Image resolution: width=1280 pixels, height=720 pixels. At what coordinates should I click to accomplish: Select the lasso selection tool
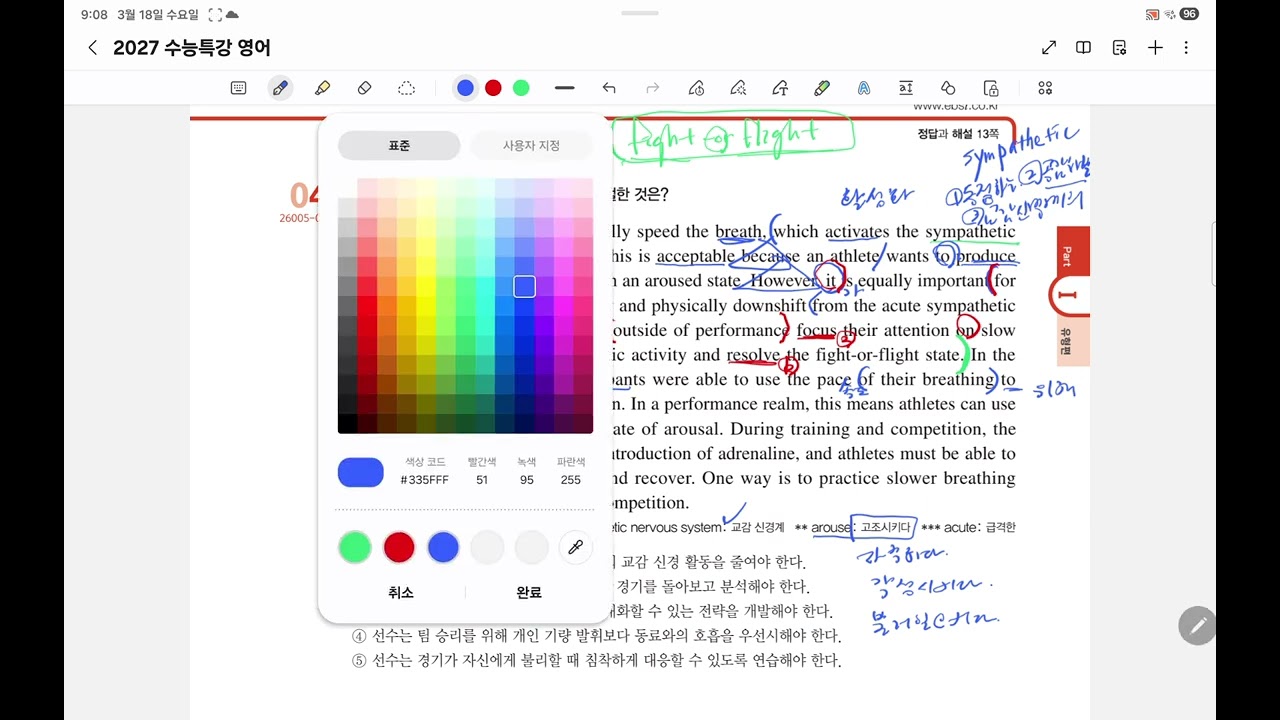point(406,88)
